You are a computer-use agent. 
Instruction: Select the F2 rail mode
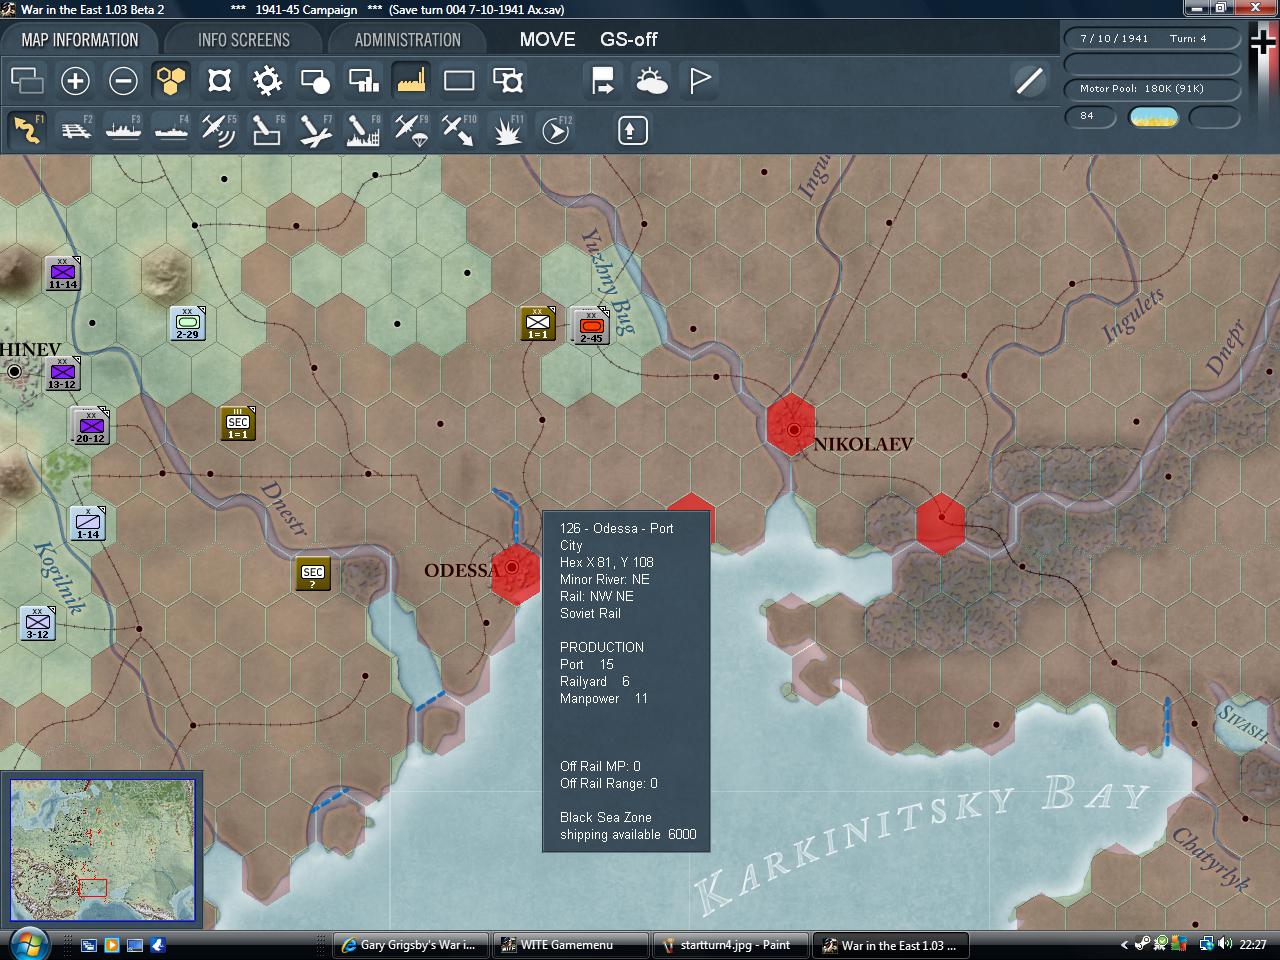[75, 130]
